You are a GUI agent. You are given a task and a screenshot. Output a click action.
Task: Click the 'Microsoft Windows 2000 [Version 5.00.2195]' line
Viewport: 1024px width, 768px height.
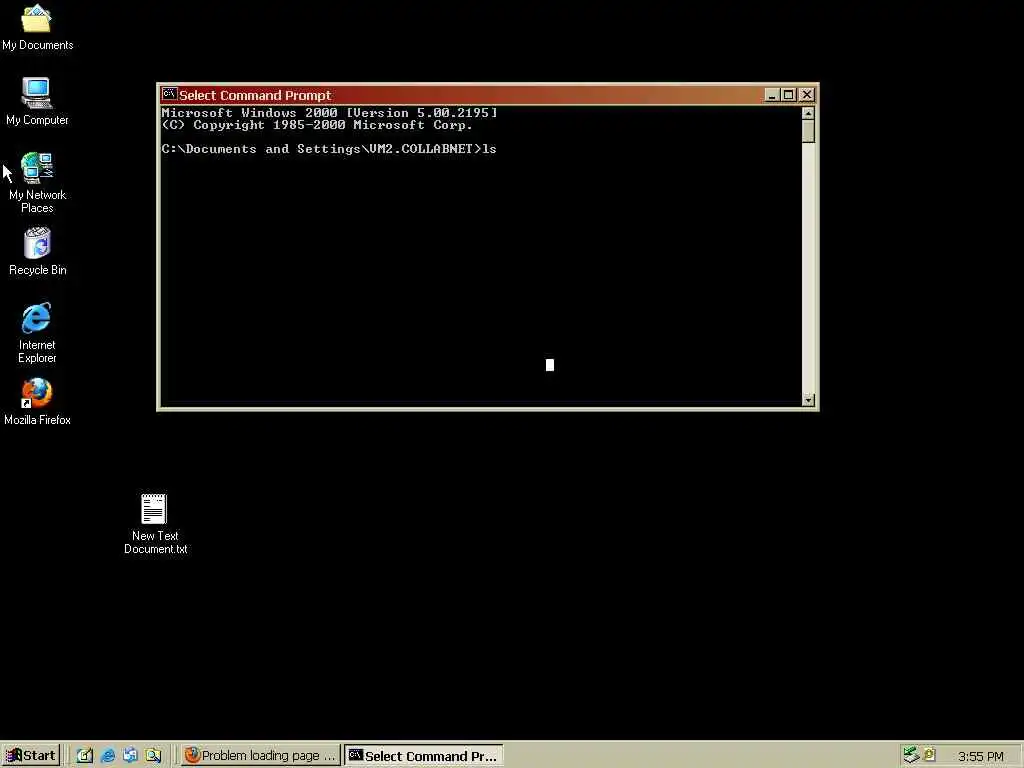coord(329,112)
